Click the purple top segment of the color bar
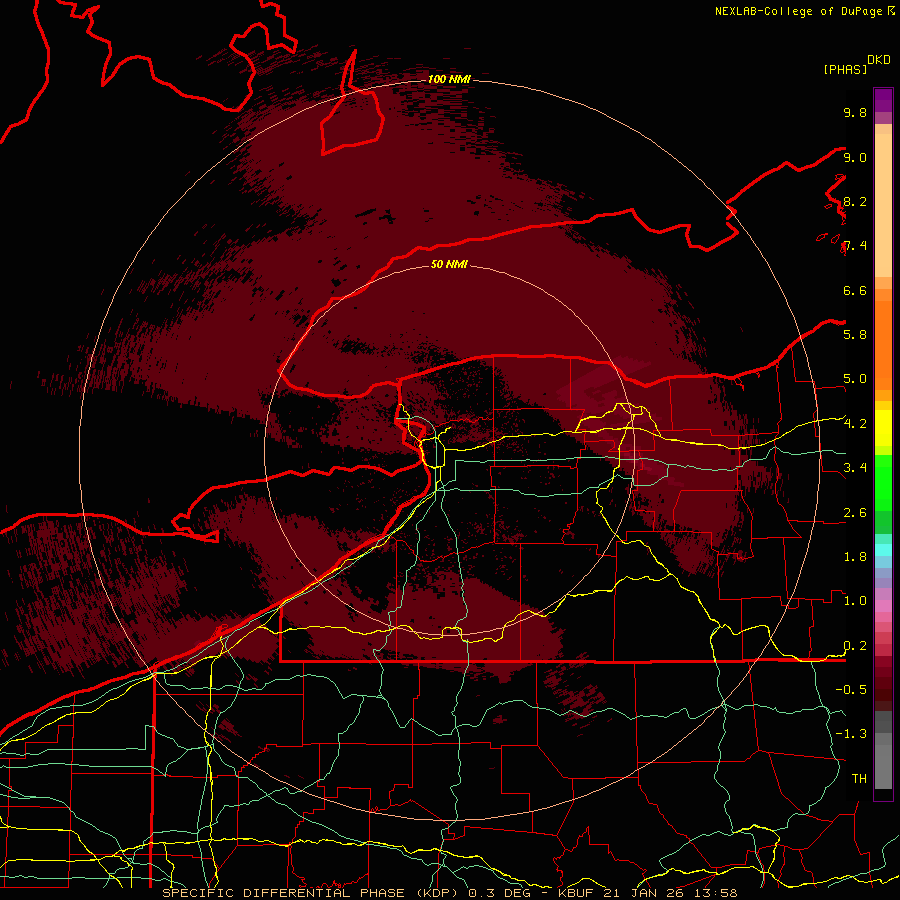Viewport: 900px width, 900px height. pos(883,100)
